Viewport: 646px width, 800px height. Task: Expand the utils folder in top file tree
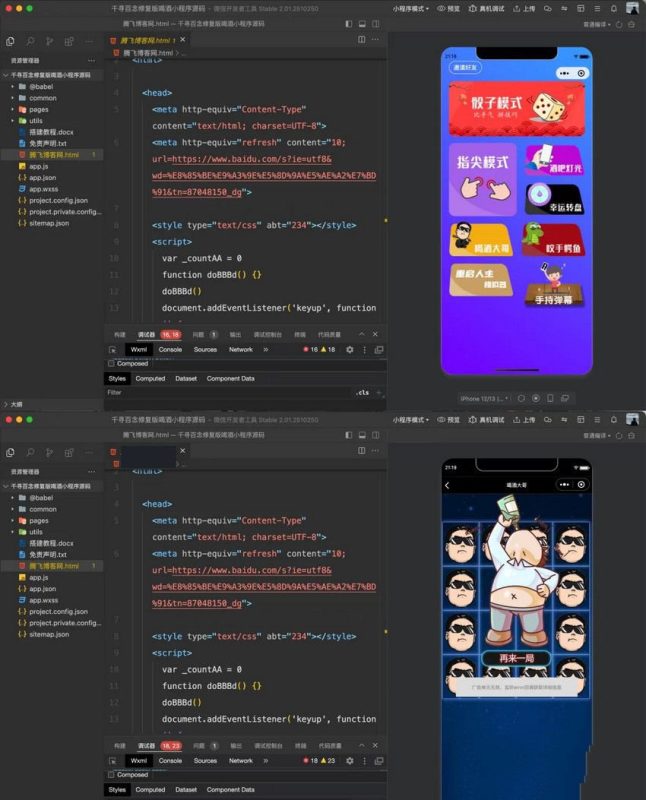coord(35,120)
